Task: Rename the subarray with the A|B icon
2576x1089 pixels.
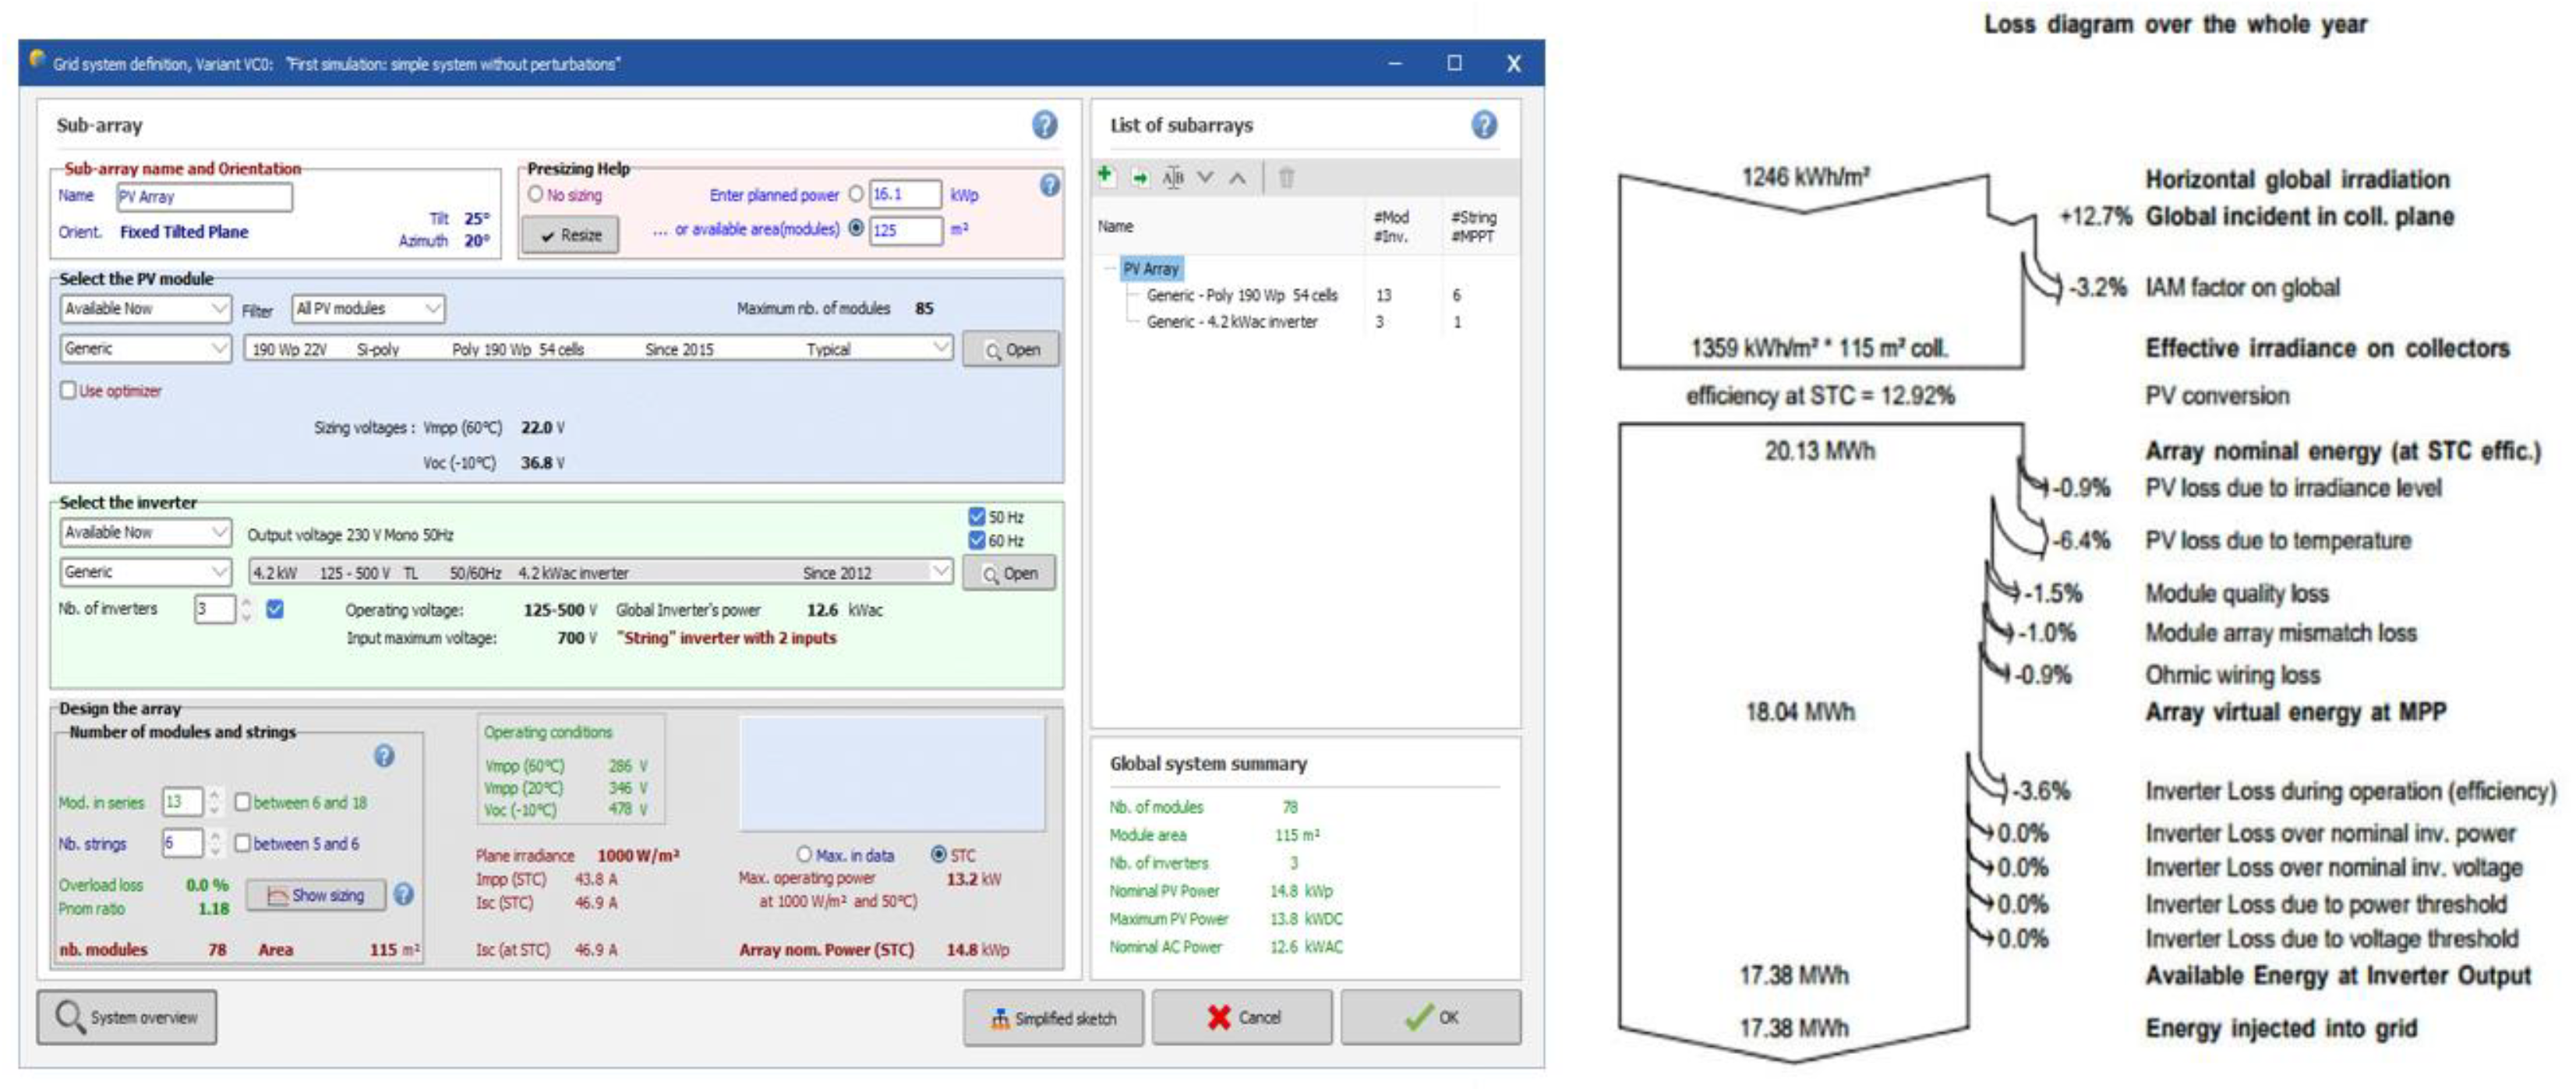Action: pyautogui.click(x=1172, y=178)
